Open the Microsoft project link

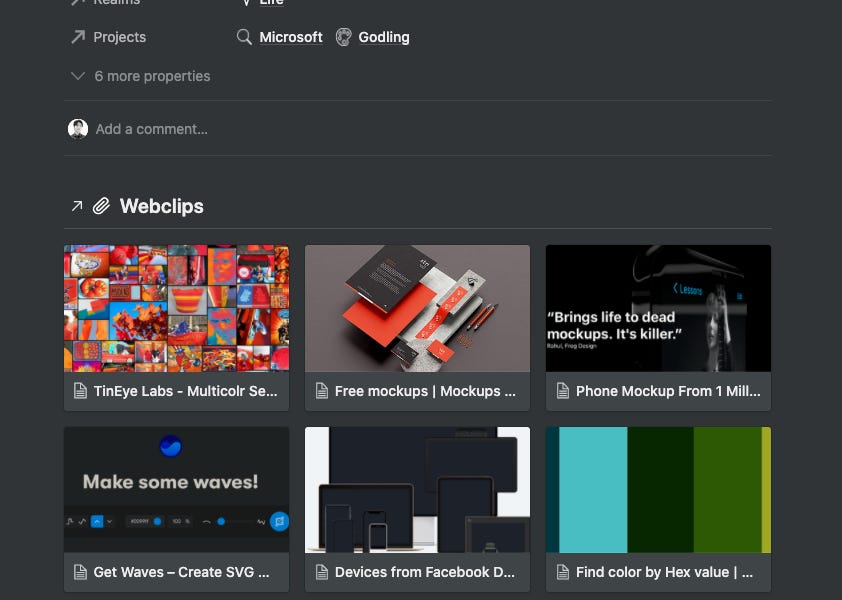point(291,37)
